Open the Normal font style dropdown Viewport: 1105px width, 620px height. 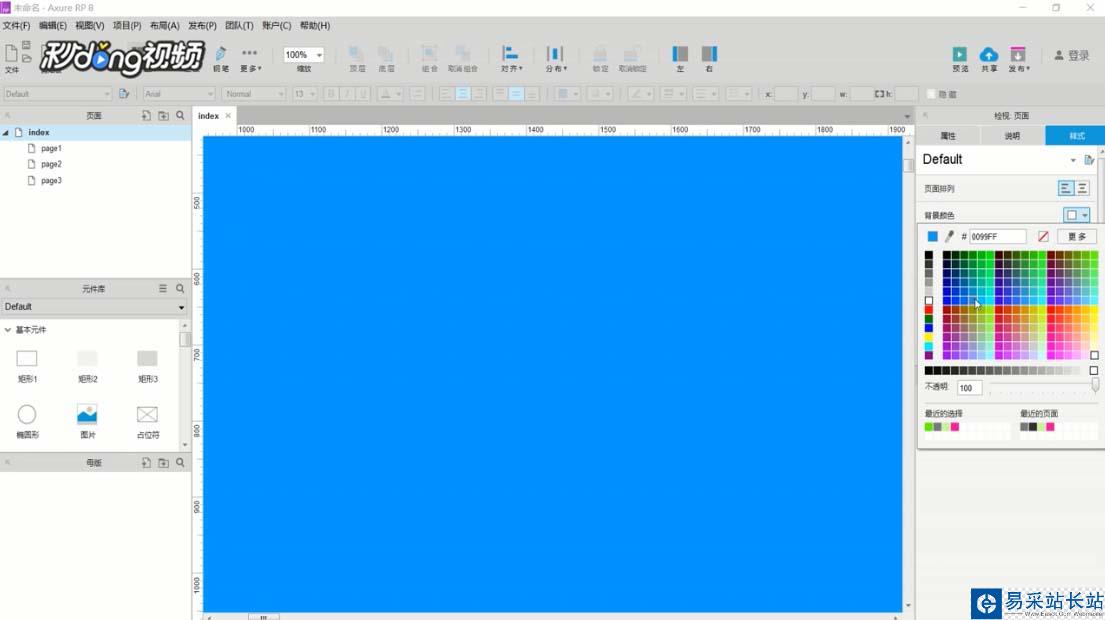pos(254,94)
